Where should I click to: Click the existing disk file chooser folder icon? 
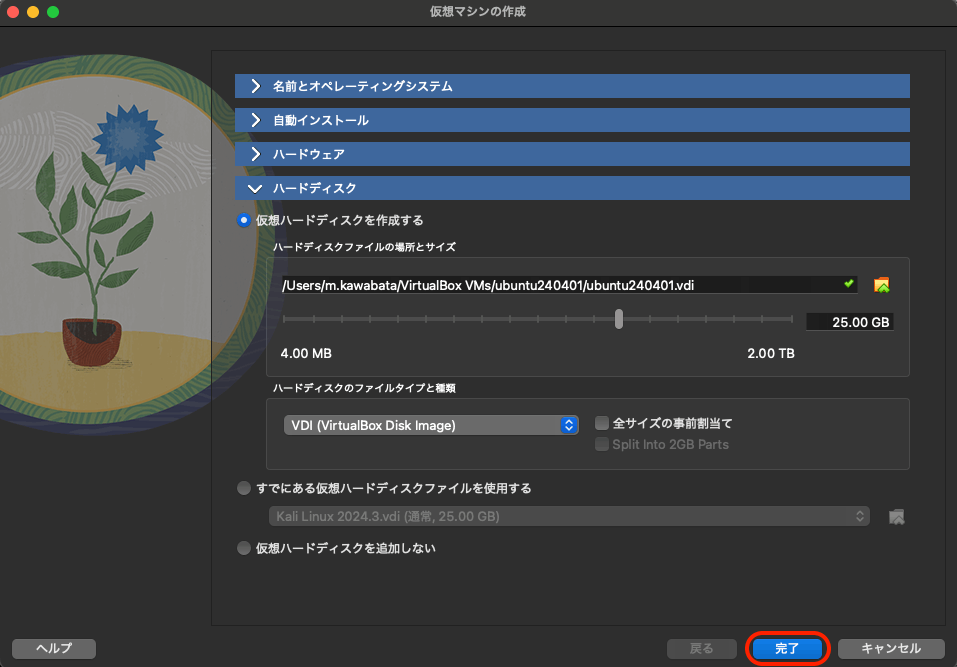click(x=896, y=517)
